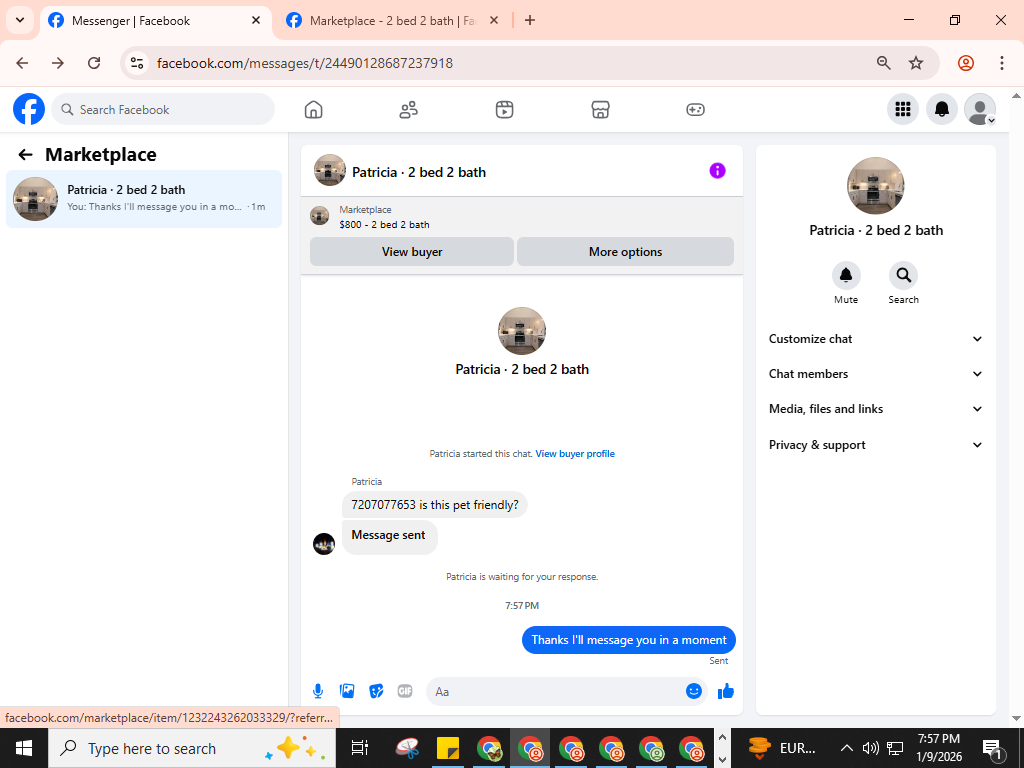Go forward in browser history
Screen dimensions: 1024x768
pyautogui.click(x=58, y=63)
